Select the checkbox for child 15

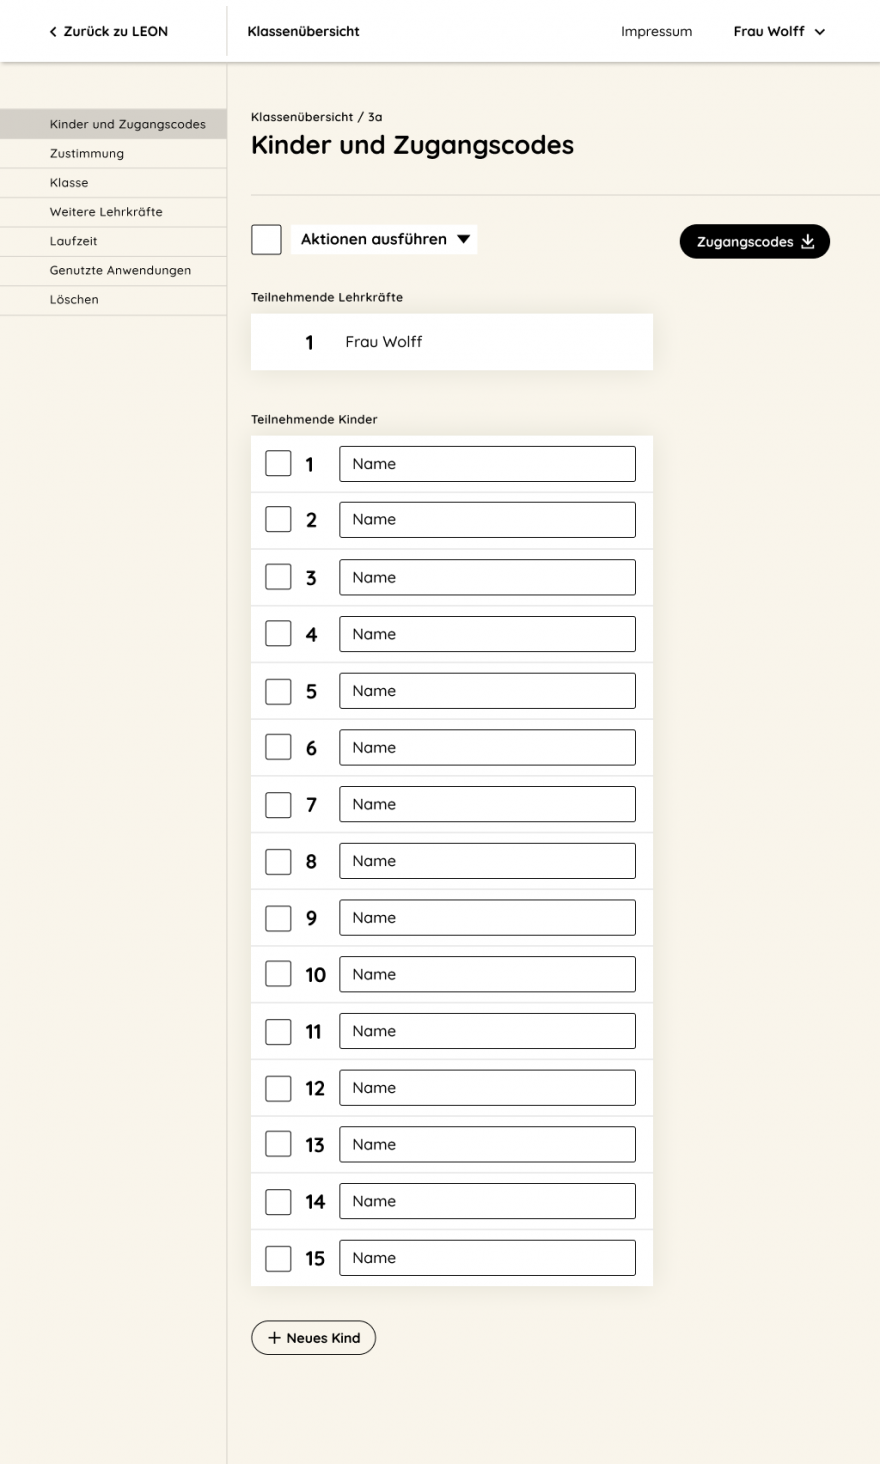(278, 1258)
